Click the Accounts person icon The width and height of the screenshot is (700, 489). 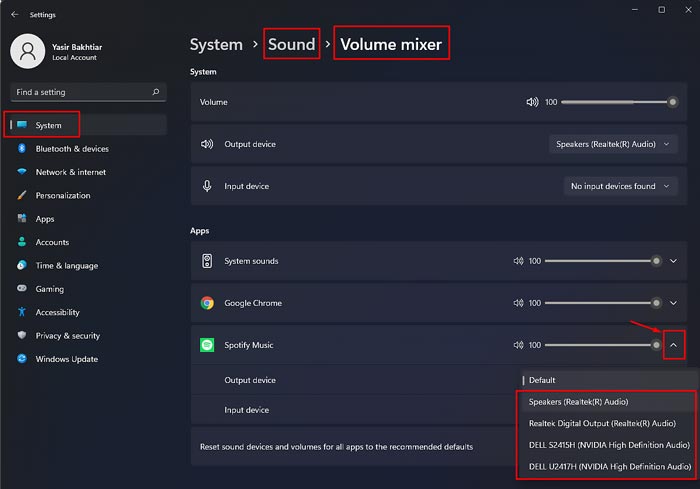(22, 242)
